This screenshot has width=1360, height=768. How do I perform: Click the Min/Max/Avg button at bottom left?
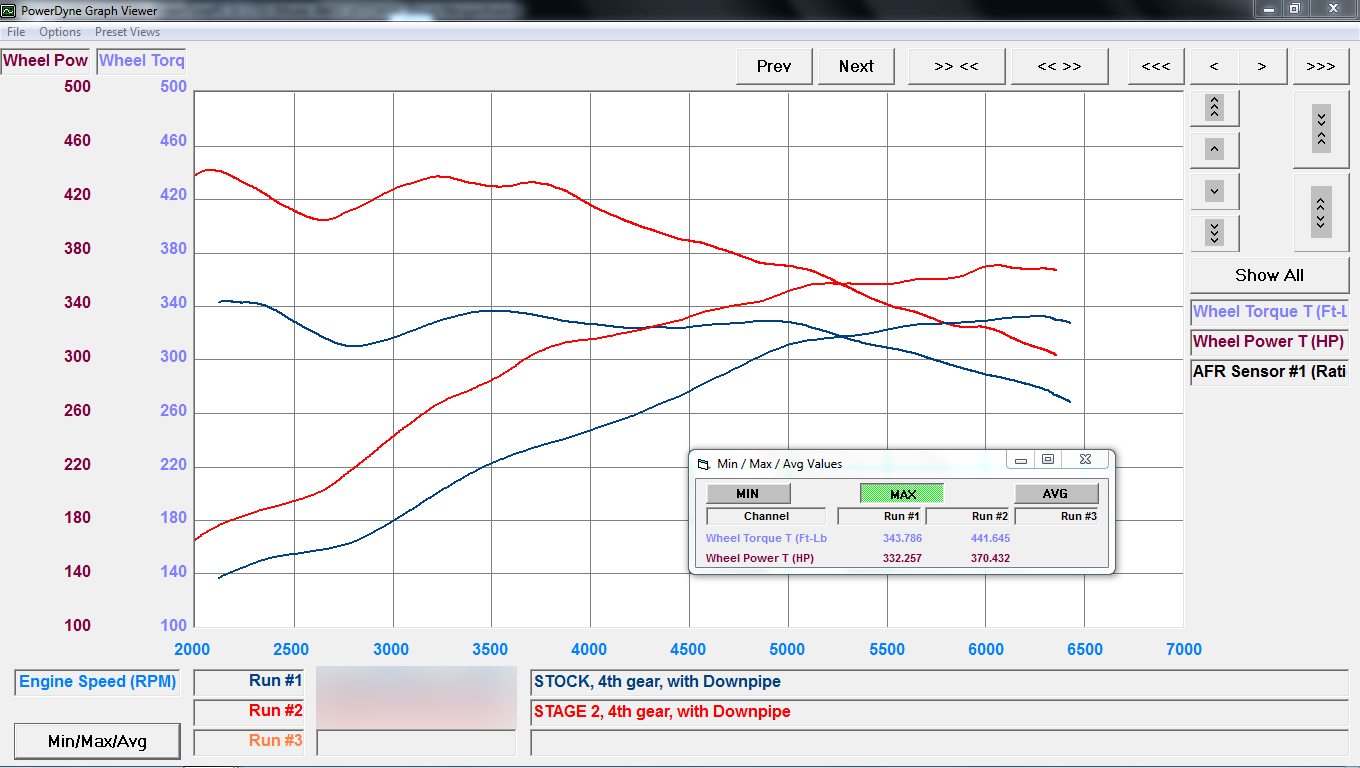point(97,741)
